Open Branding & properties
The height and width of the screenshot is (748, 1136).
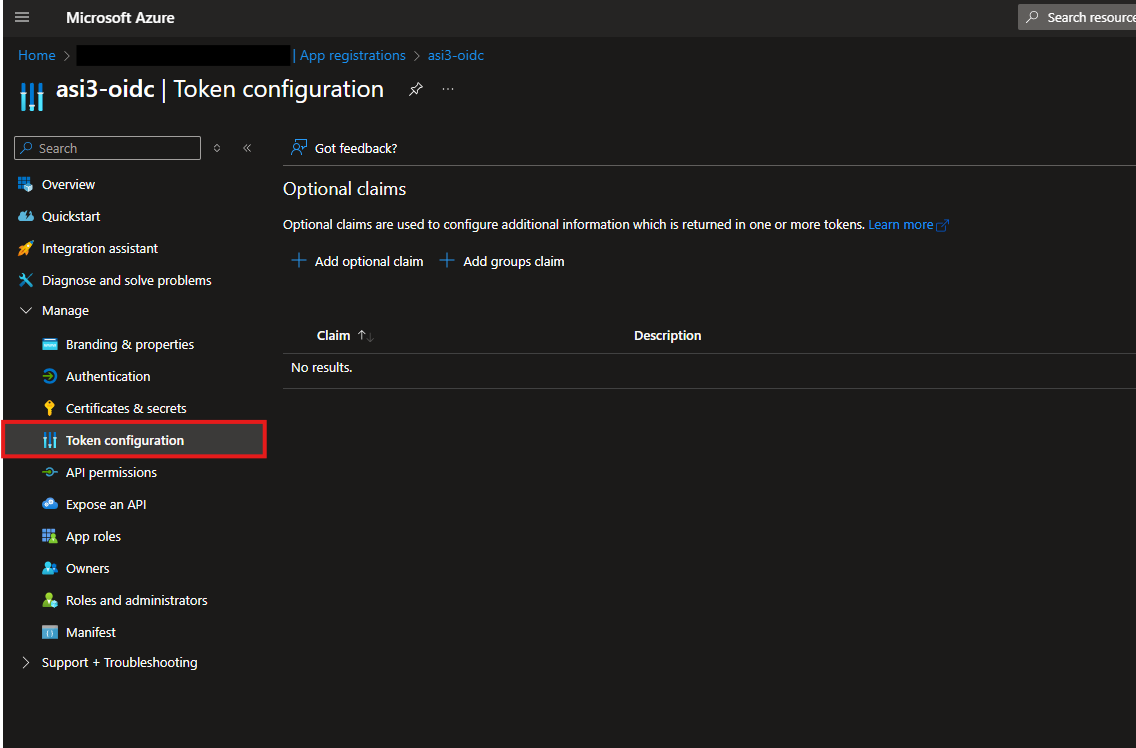pyautogui.click(x=130, y=344)
